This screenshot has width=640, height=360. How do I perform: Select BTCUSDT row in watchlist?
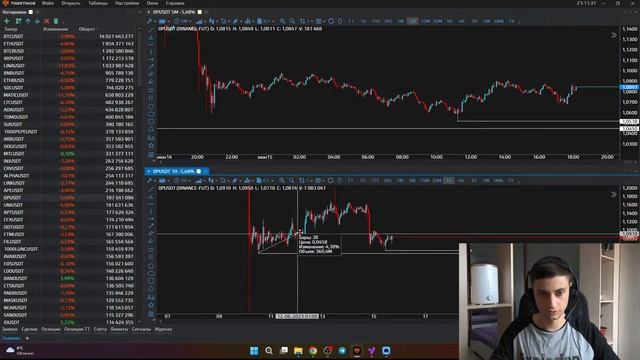coord(69,36)
